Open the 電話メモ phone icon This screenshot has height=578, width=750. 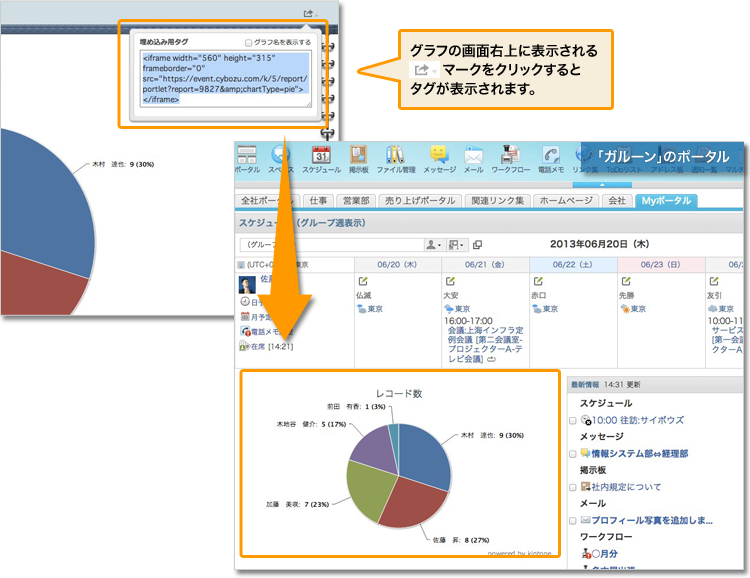[551, 155]
